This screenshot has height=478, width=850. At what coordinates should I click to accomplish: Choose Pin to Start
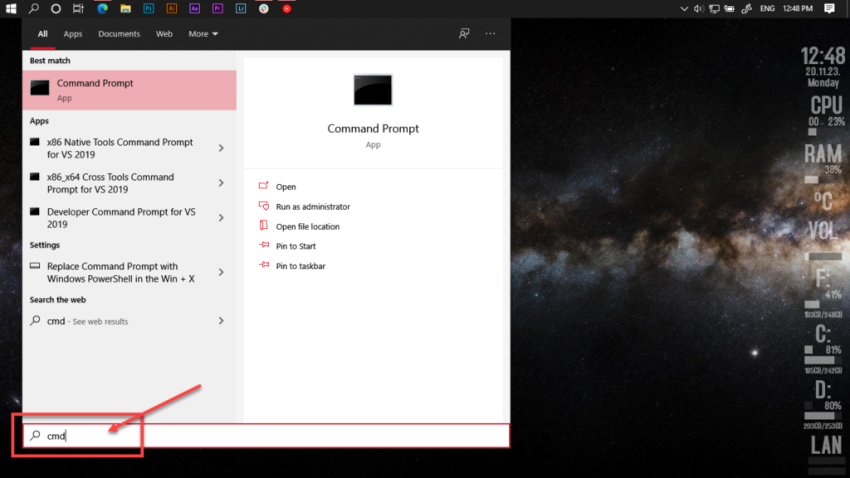pos(295,246)
